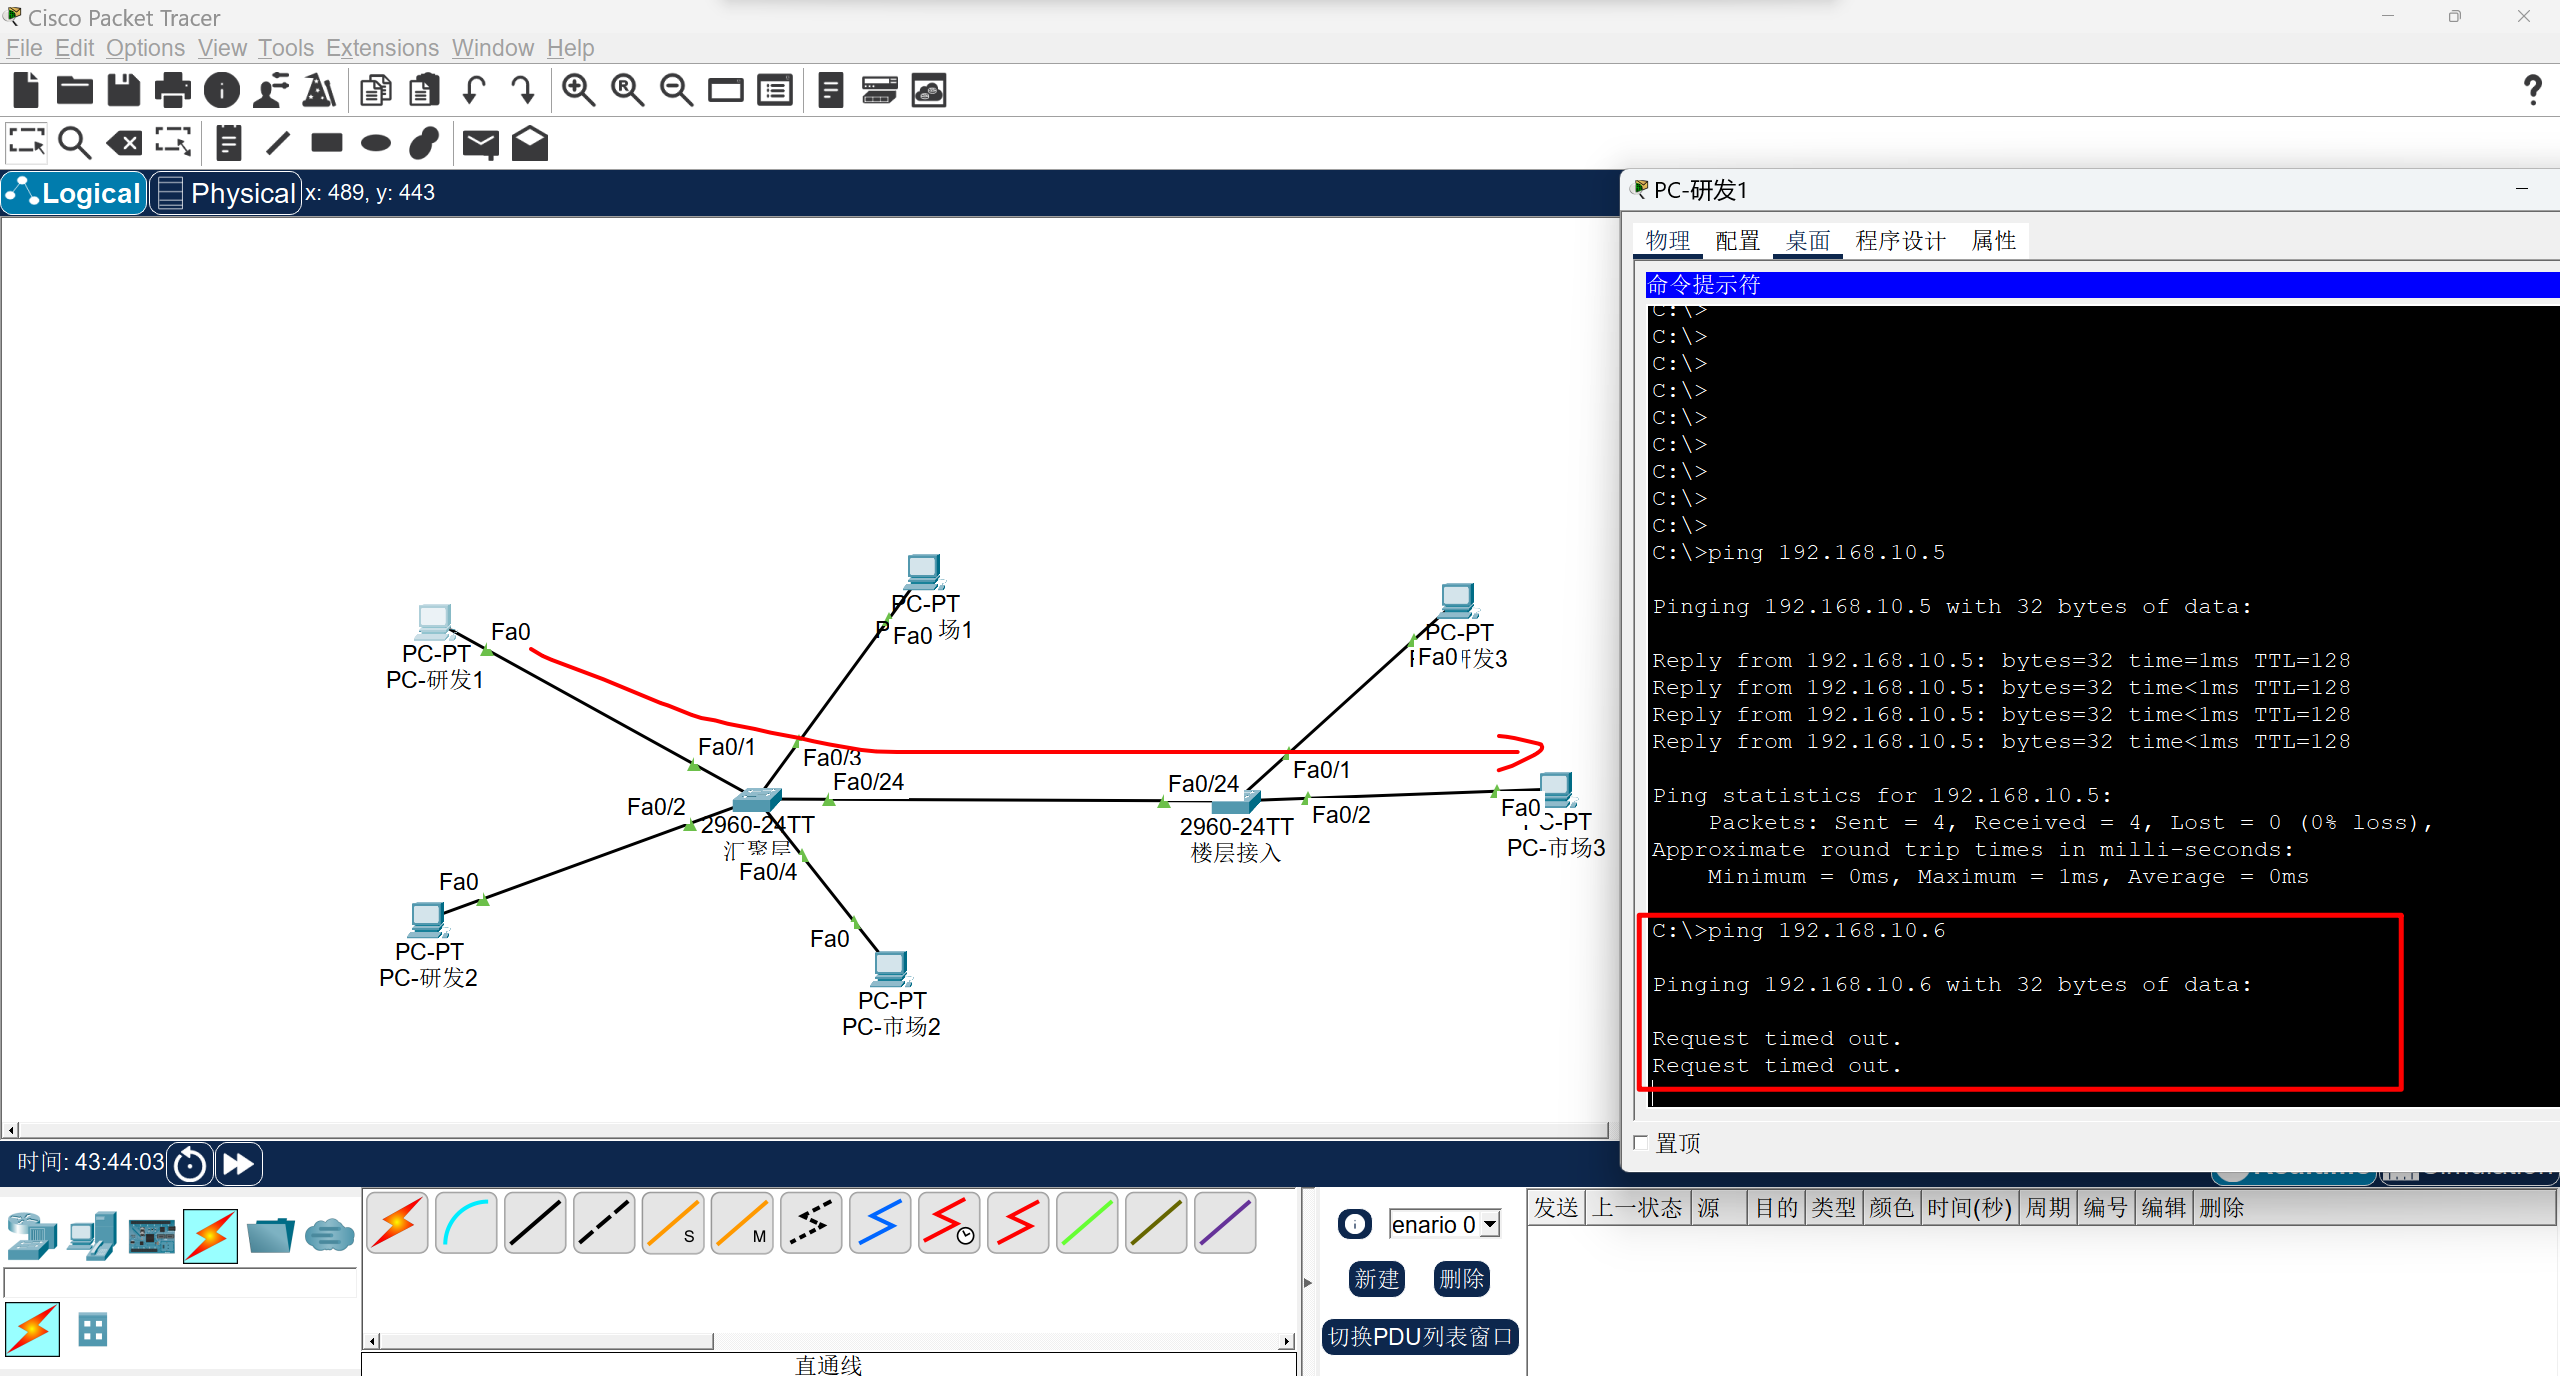The width and height of the screenshot is (2560, 1376).
Task: Zoom out of the workspace
Action: coord(676,91)
